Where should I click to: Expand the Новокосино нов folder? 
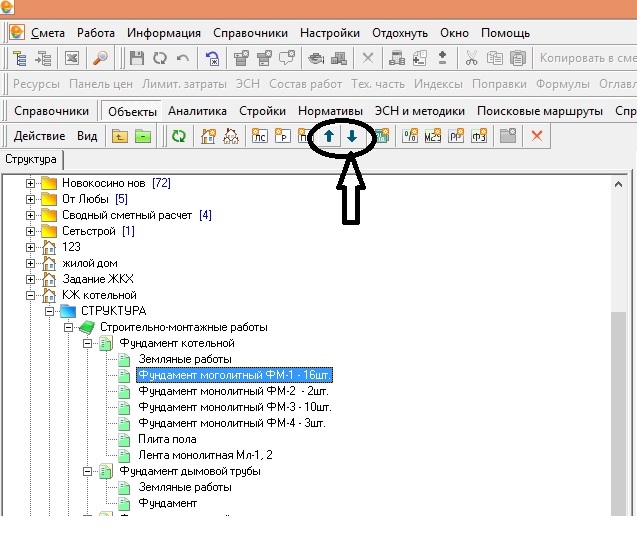30,183
